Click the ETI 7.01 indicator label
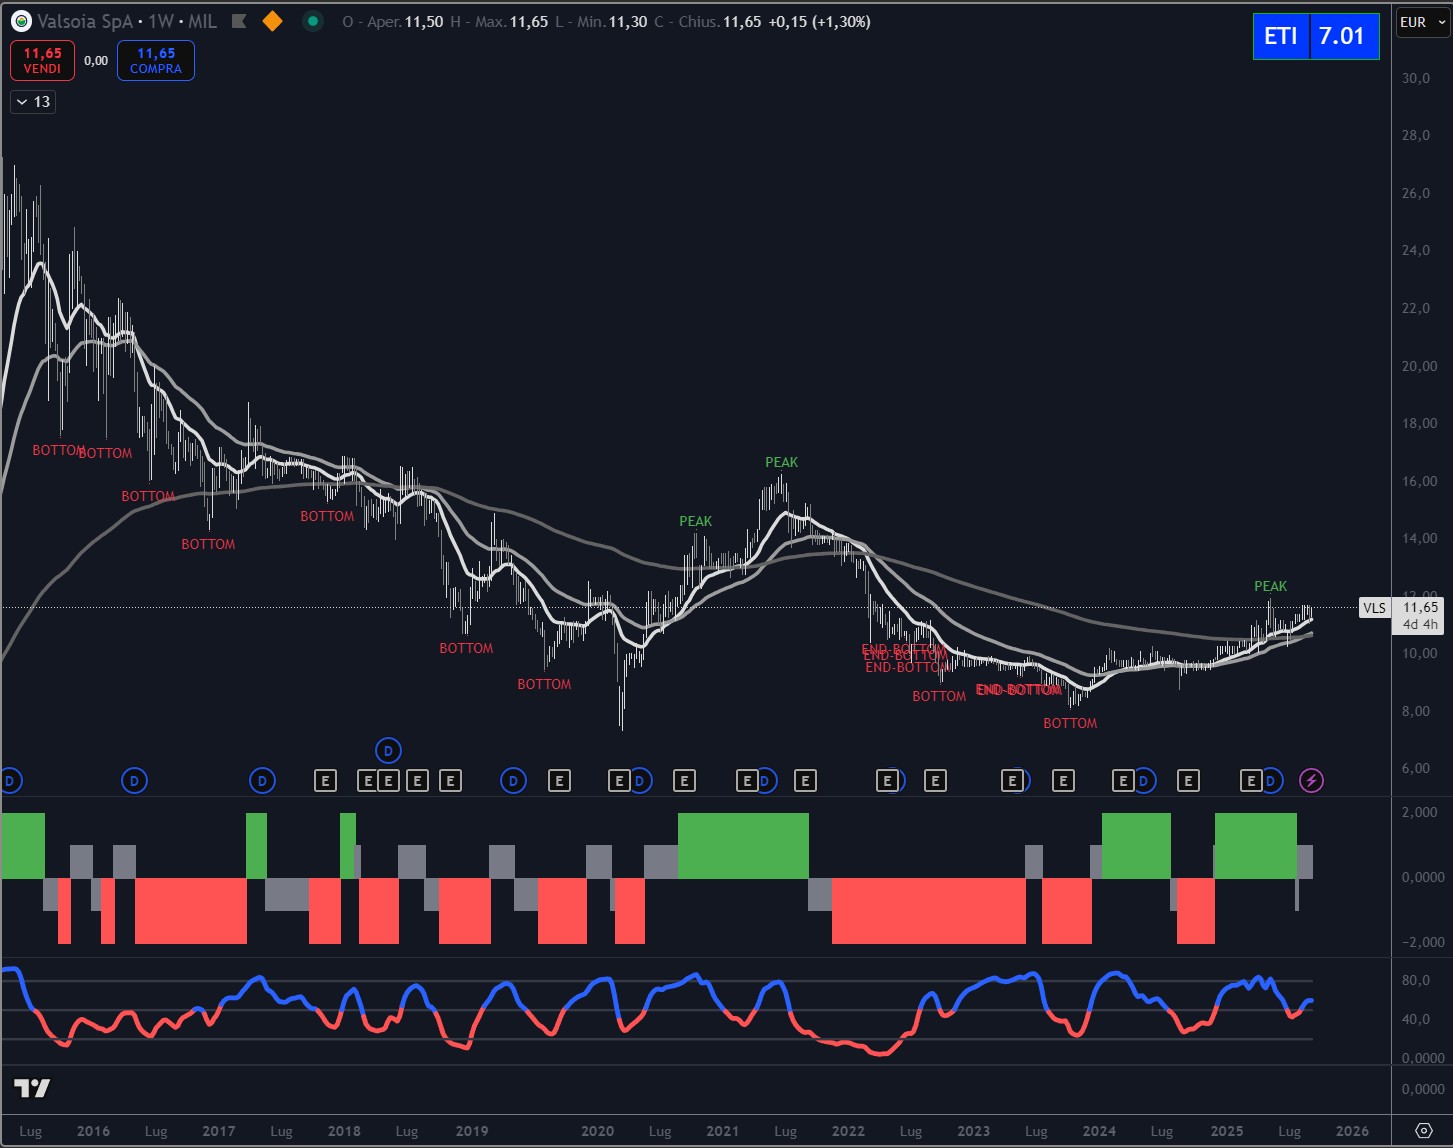Screen dimensions: 1453x1148 click(1315, 36)
